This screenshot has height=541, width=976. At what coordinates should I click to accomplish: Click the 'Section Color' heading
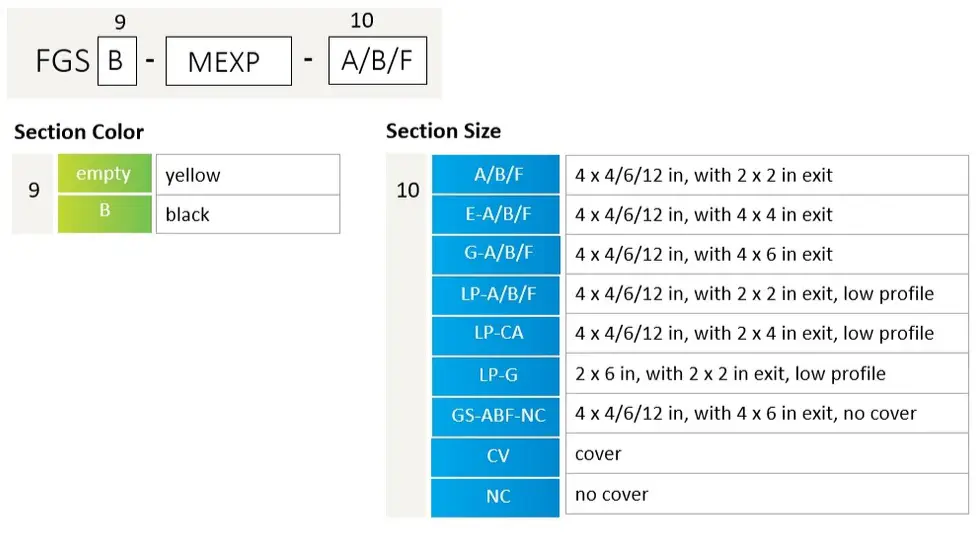coord(79,132)
